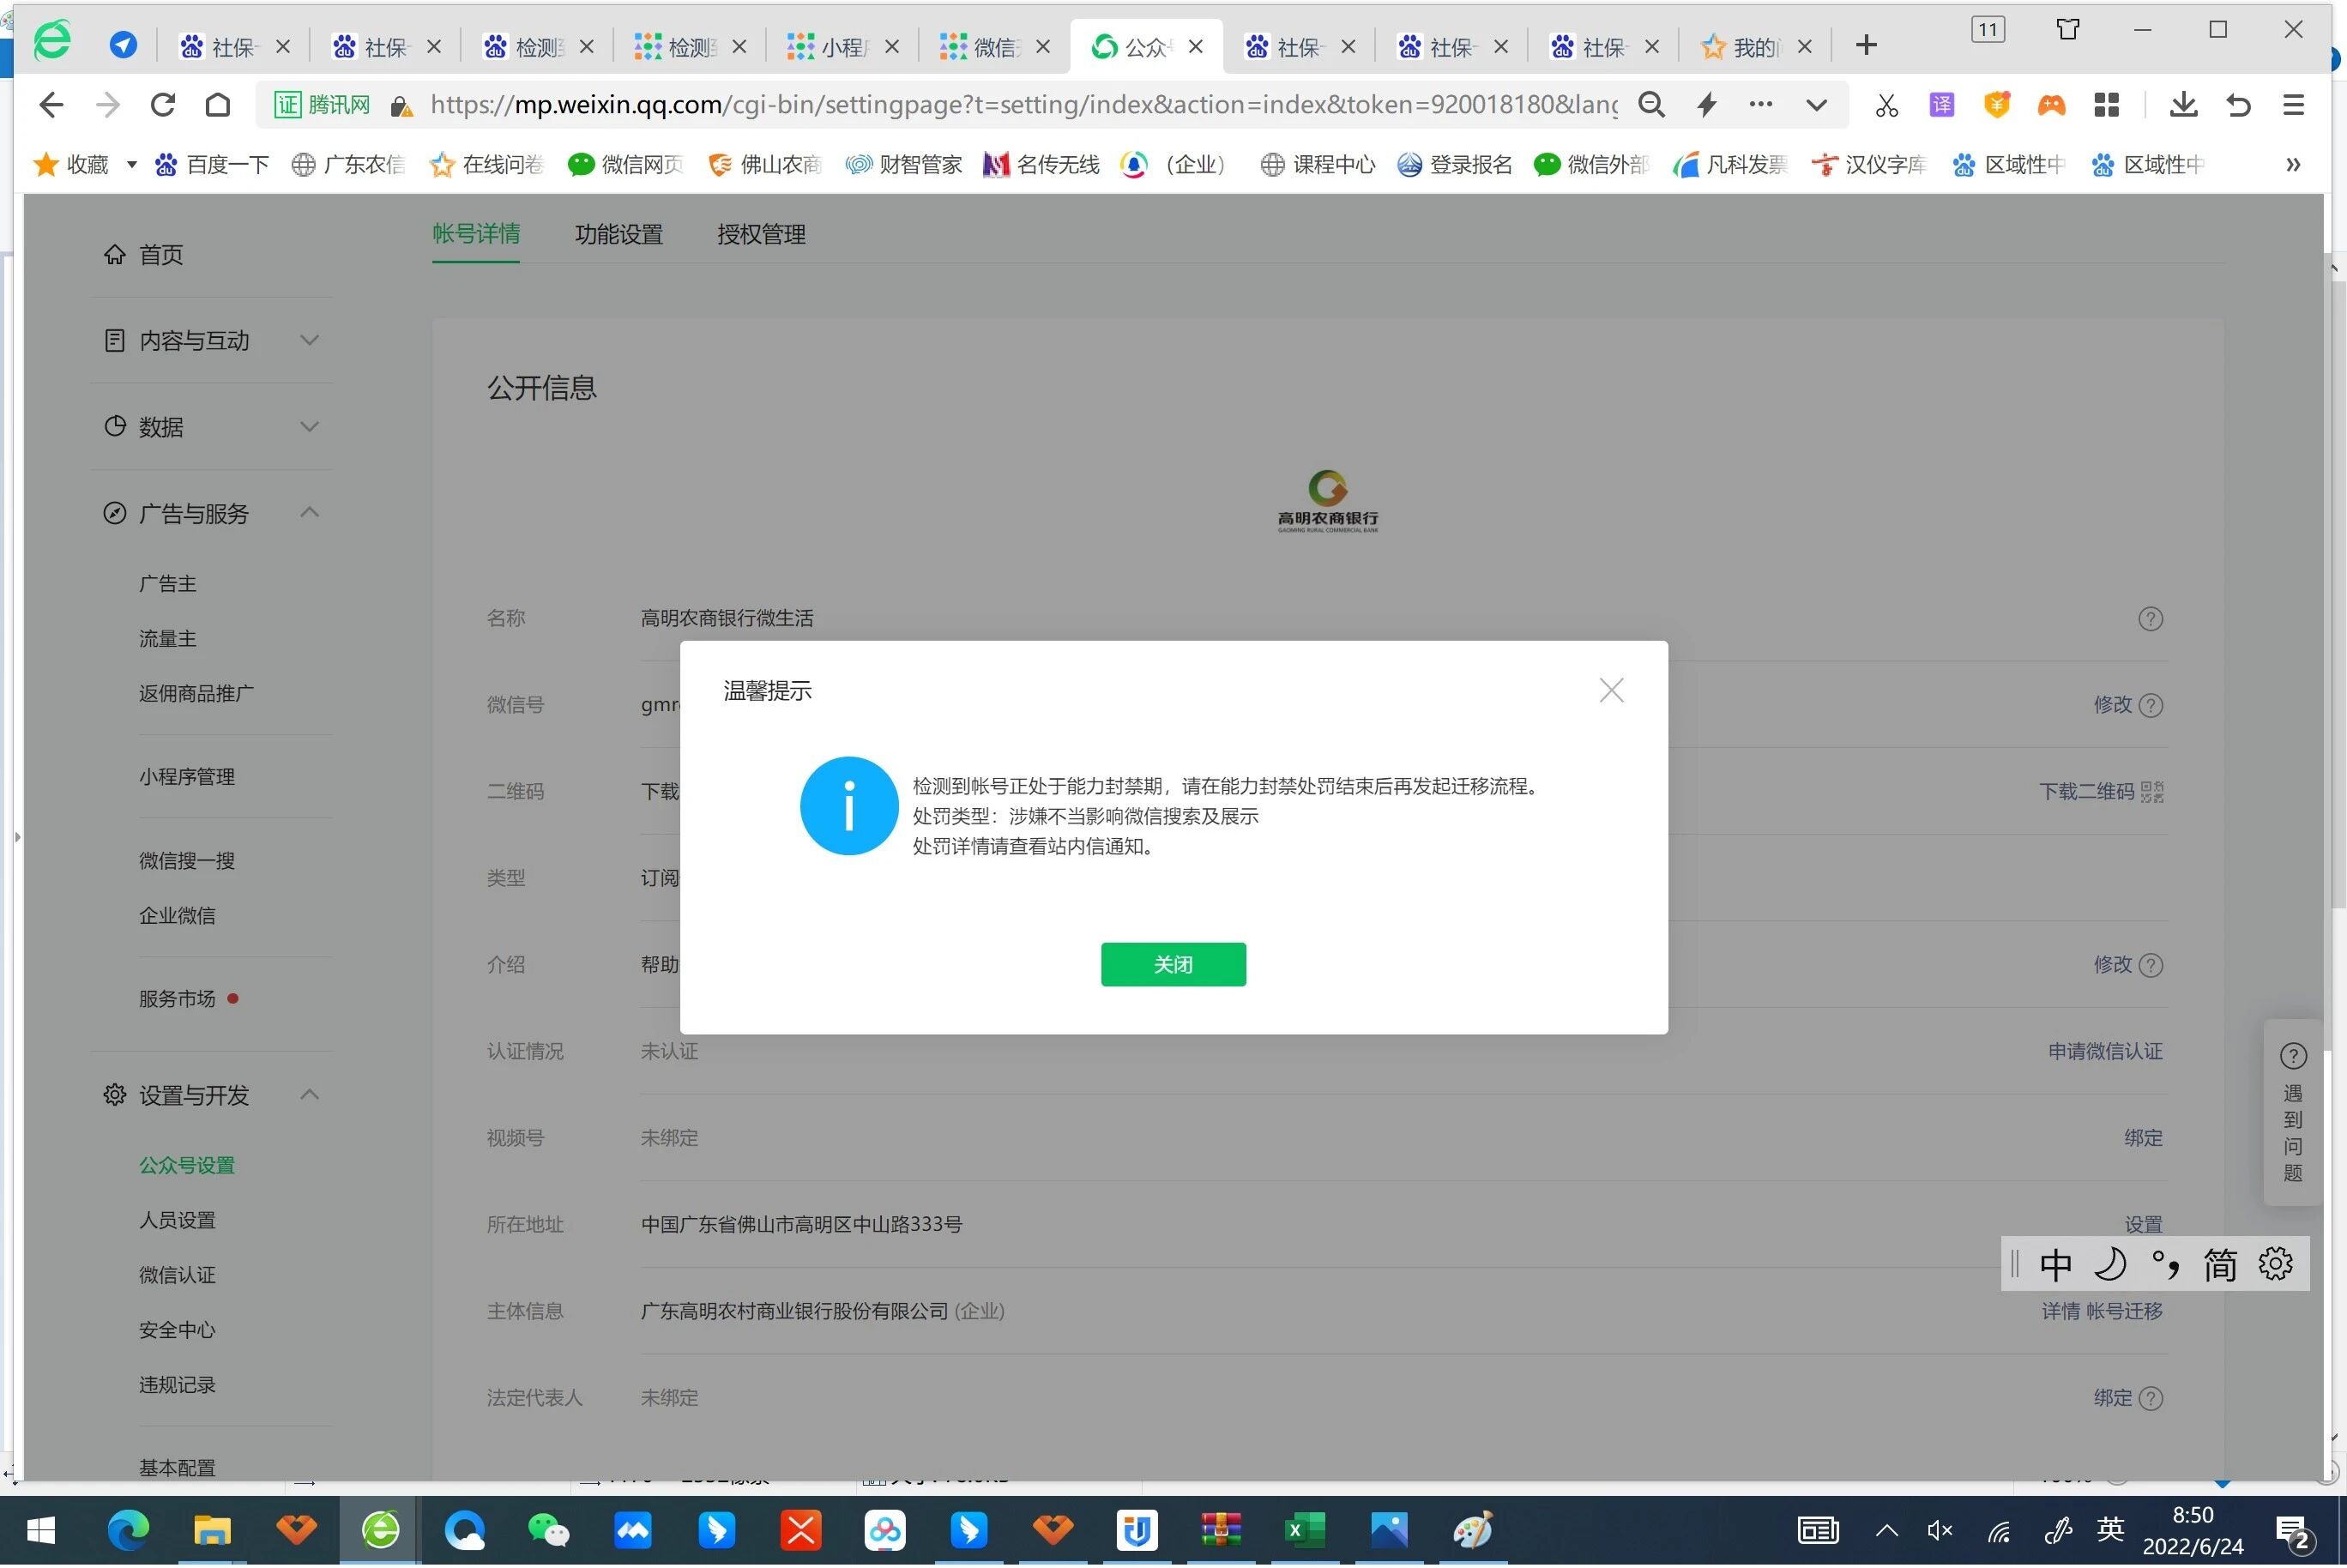This screenshot has height=1568, width=2347.
Task: Switch to the 授权管理 tab
Action: pyautogui.click(x=761, y=234)
